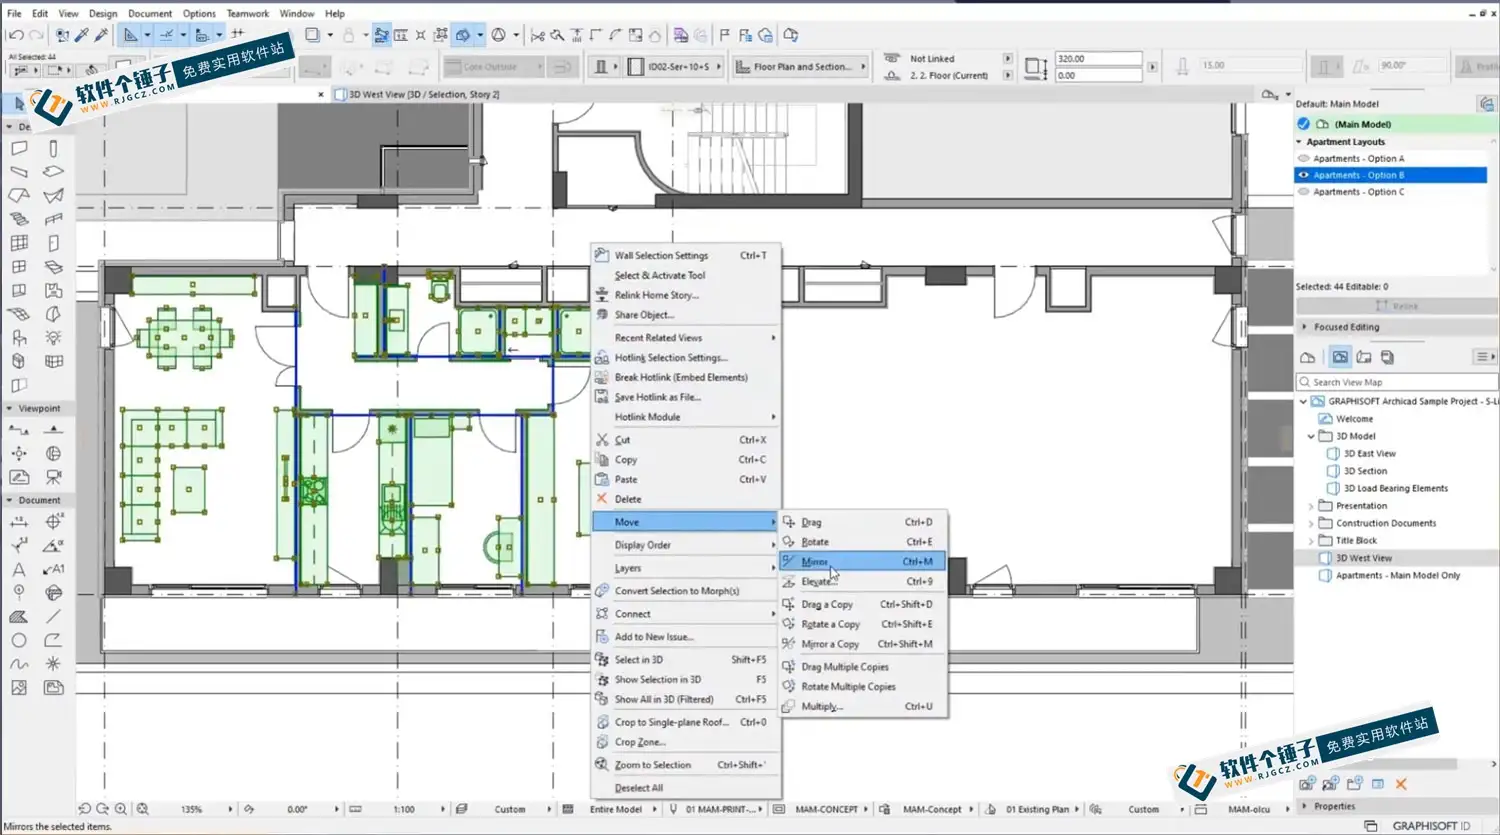
Task: Open the ID02-Ser+10+S structure dropdown
Action: tap(674, 67)
